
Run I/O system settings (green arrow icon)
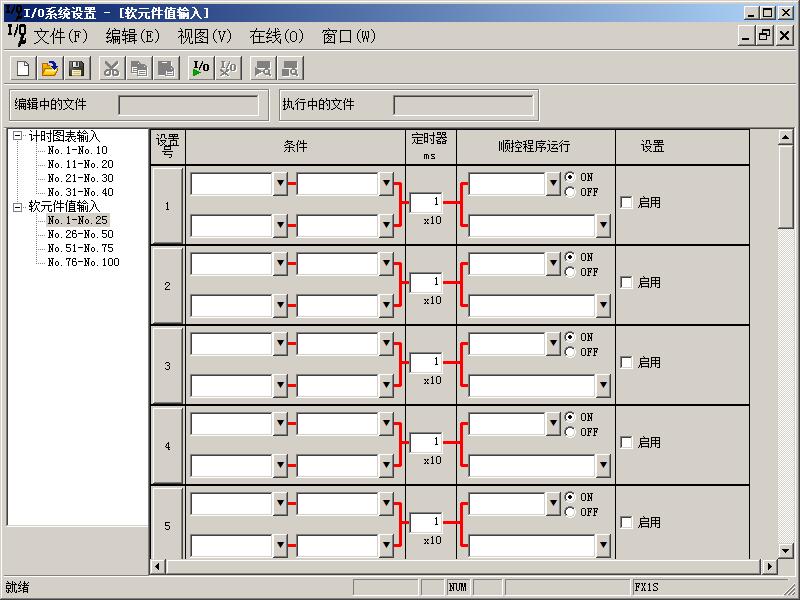click(x=201, y=68)
